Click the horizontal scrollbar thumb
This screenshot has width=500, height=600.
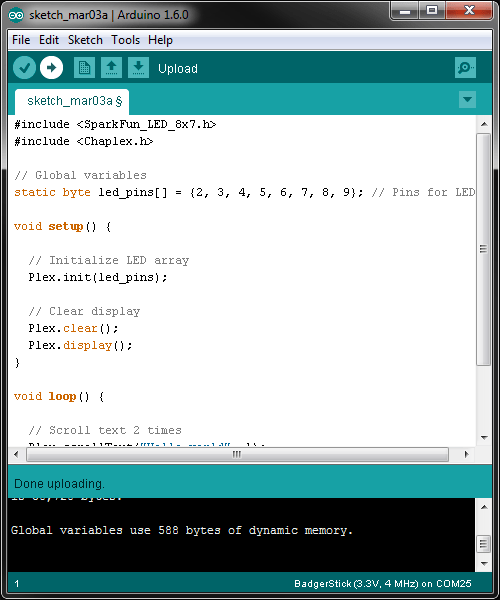pyautogui.click(x=237, y=454)
